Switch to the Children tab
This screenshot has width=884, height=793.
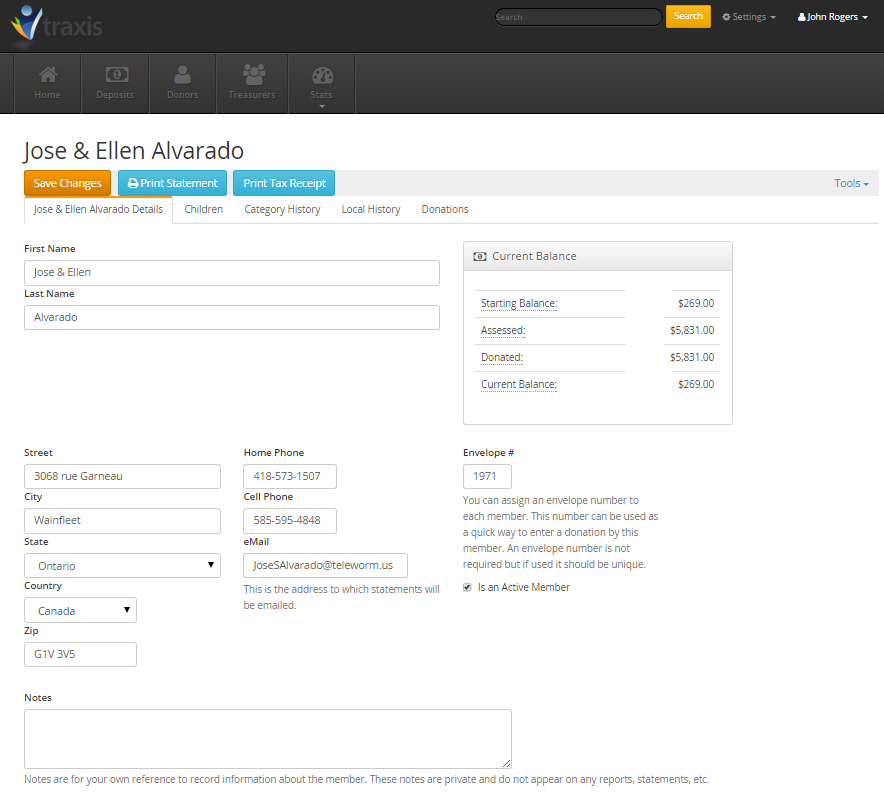coord(204,209)
